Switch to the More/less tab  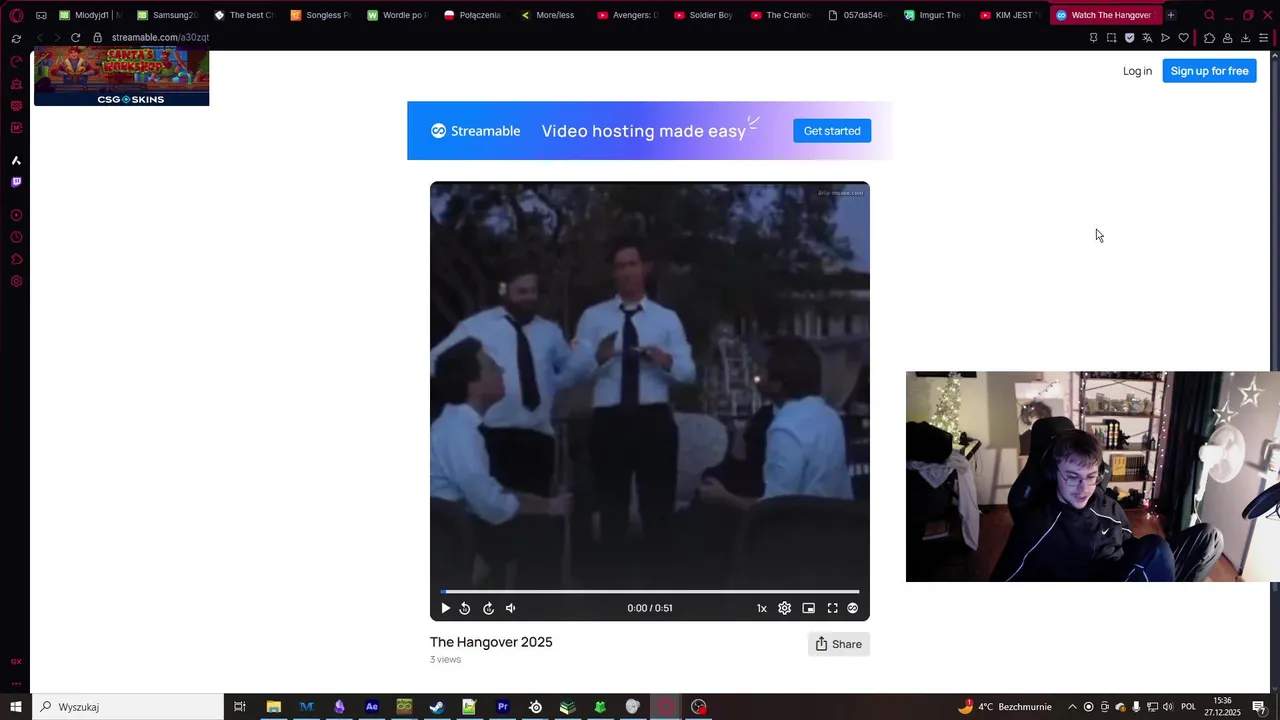550,15
